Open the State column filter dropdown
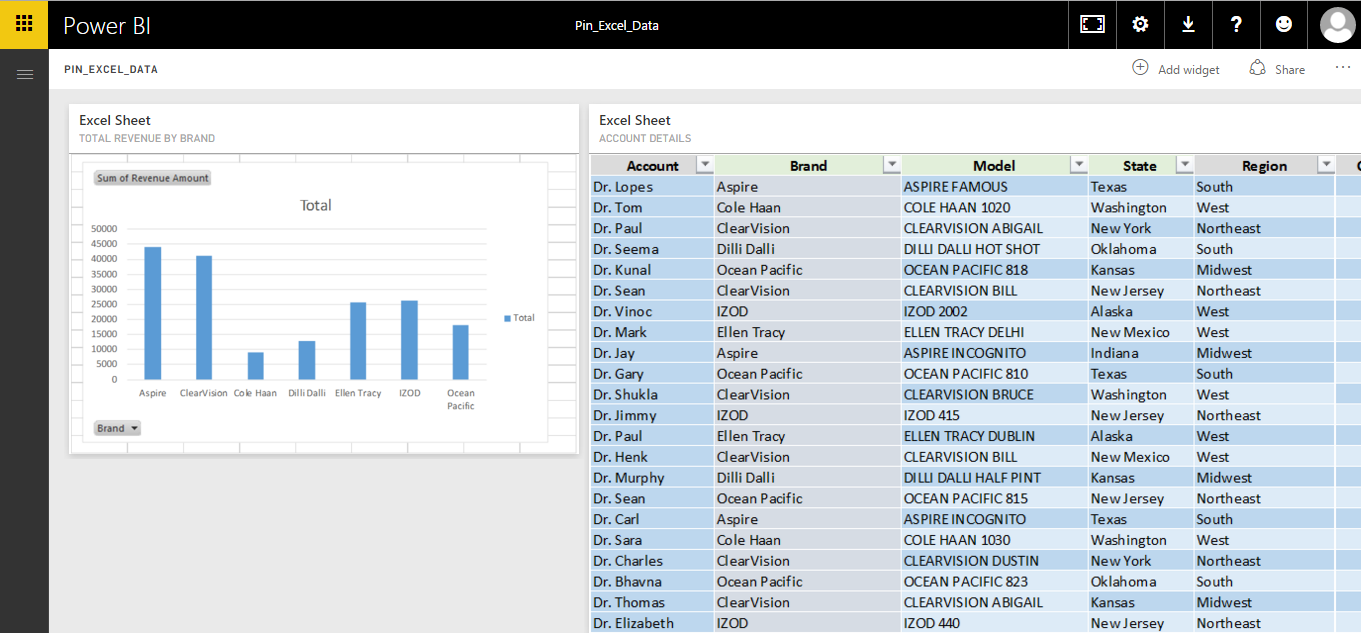This screenshot has width=1361, height=633. pos(1184,166)
